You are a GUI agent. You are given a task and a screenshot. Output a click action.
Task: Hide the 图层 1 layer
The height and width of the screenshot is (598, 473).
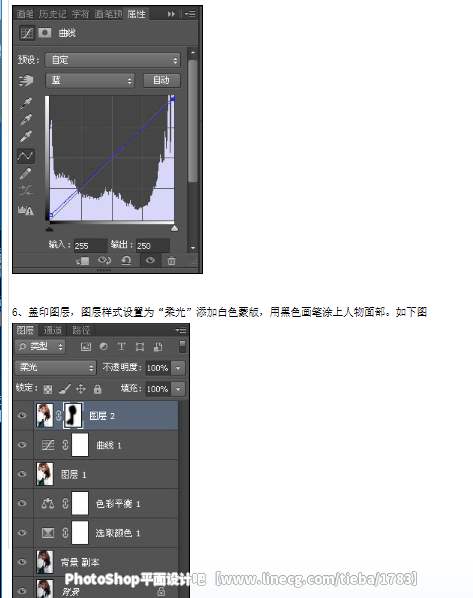coord(22,474)
